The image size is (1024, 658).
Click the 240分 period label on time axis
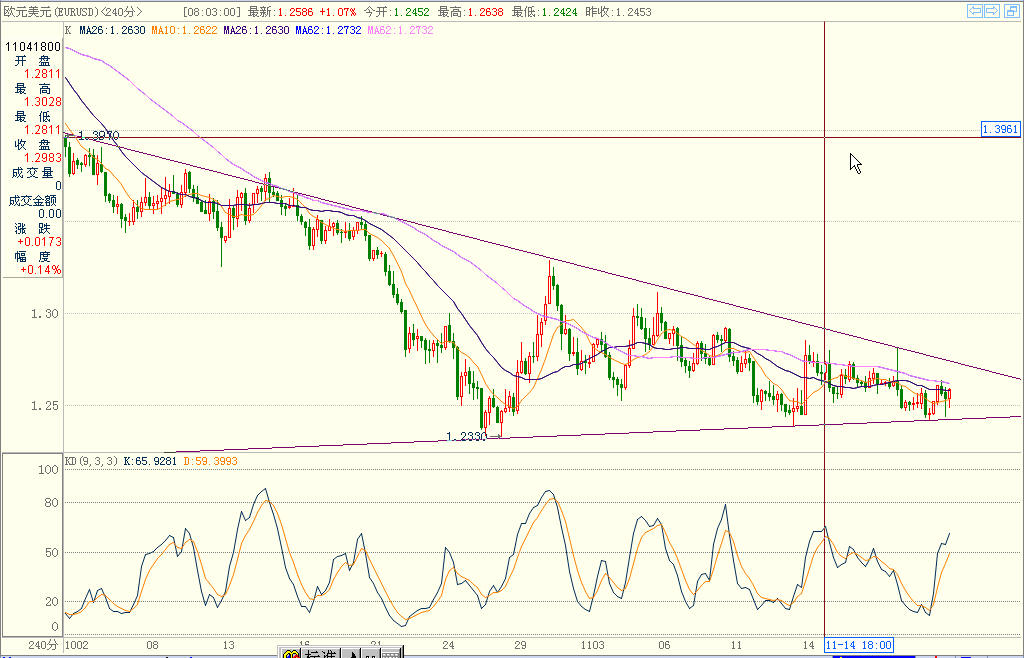click(43, 645)
